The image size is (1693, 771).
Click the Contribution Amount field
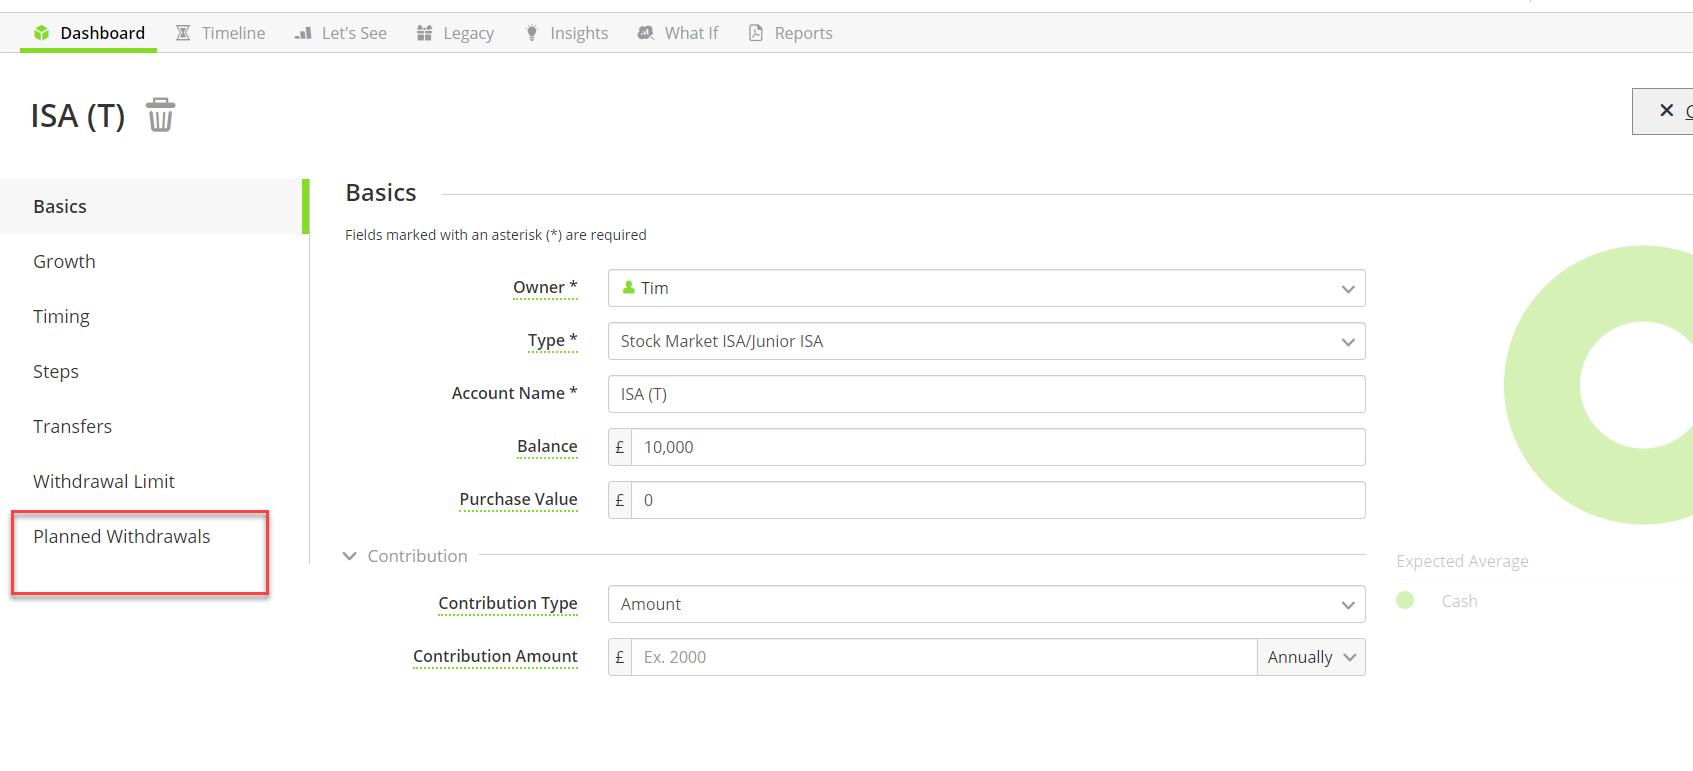pos(944,657)
